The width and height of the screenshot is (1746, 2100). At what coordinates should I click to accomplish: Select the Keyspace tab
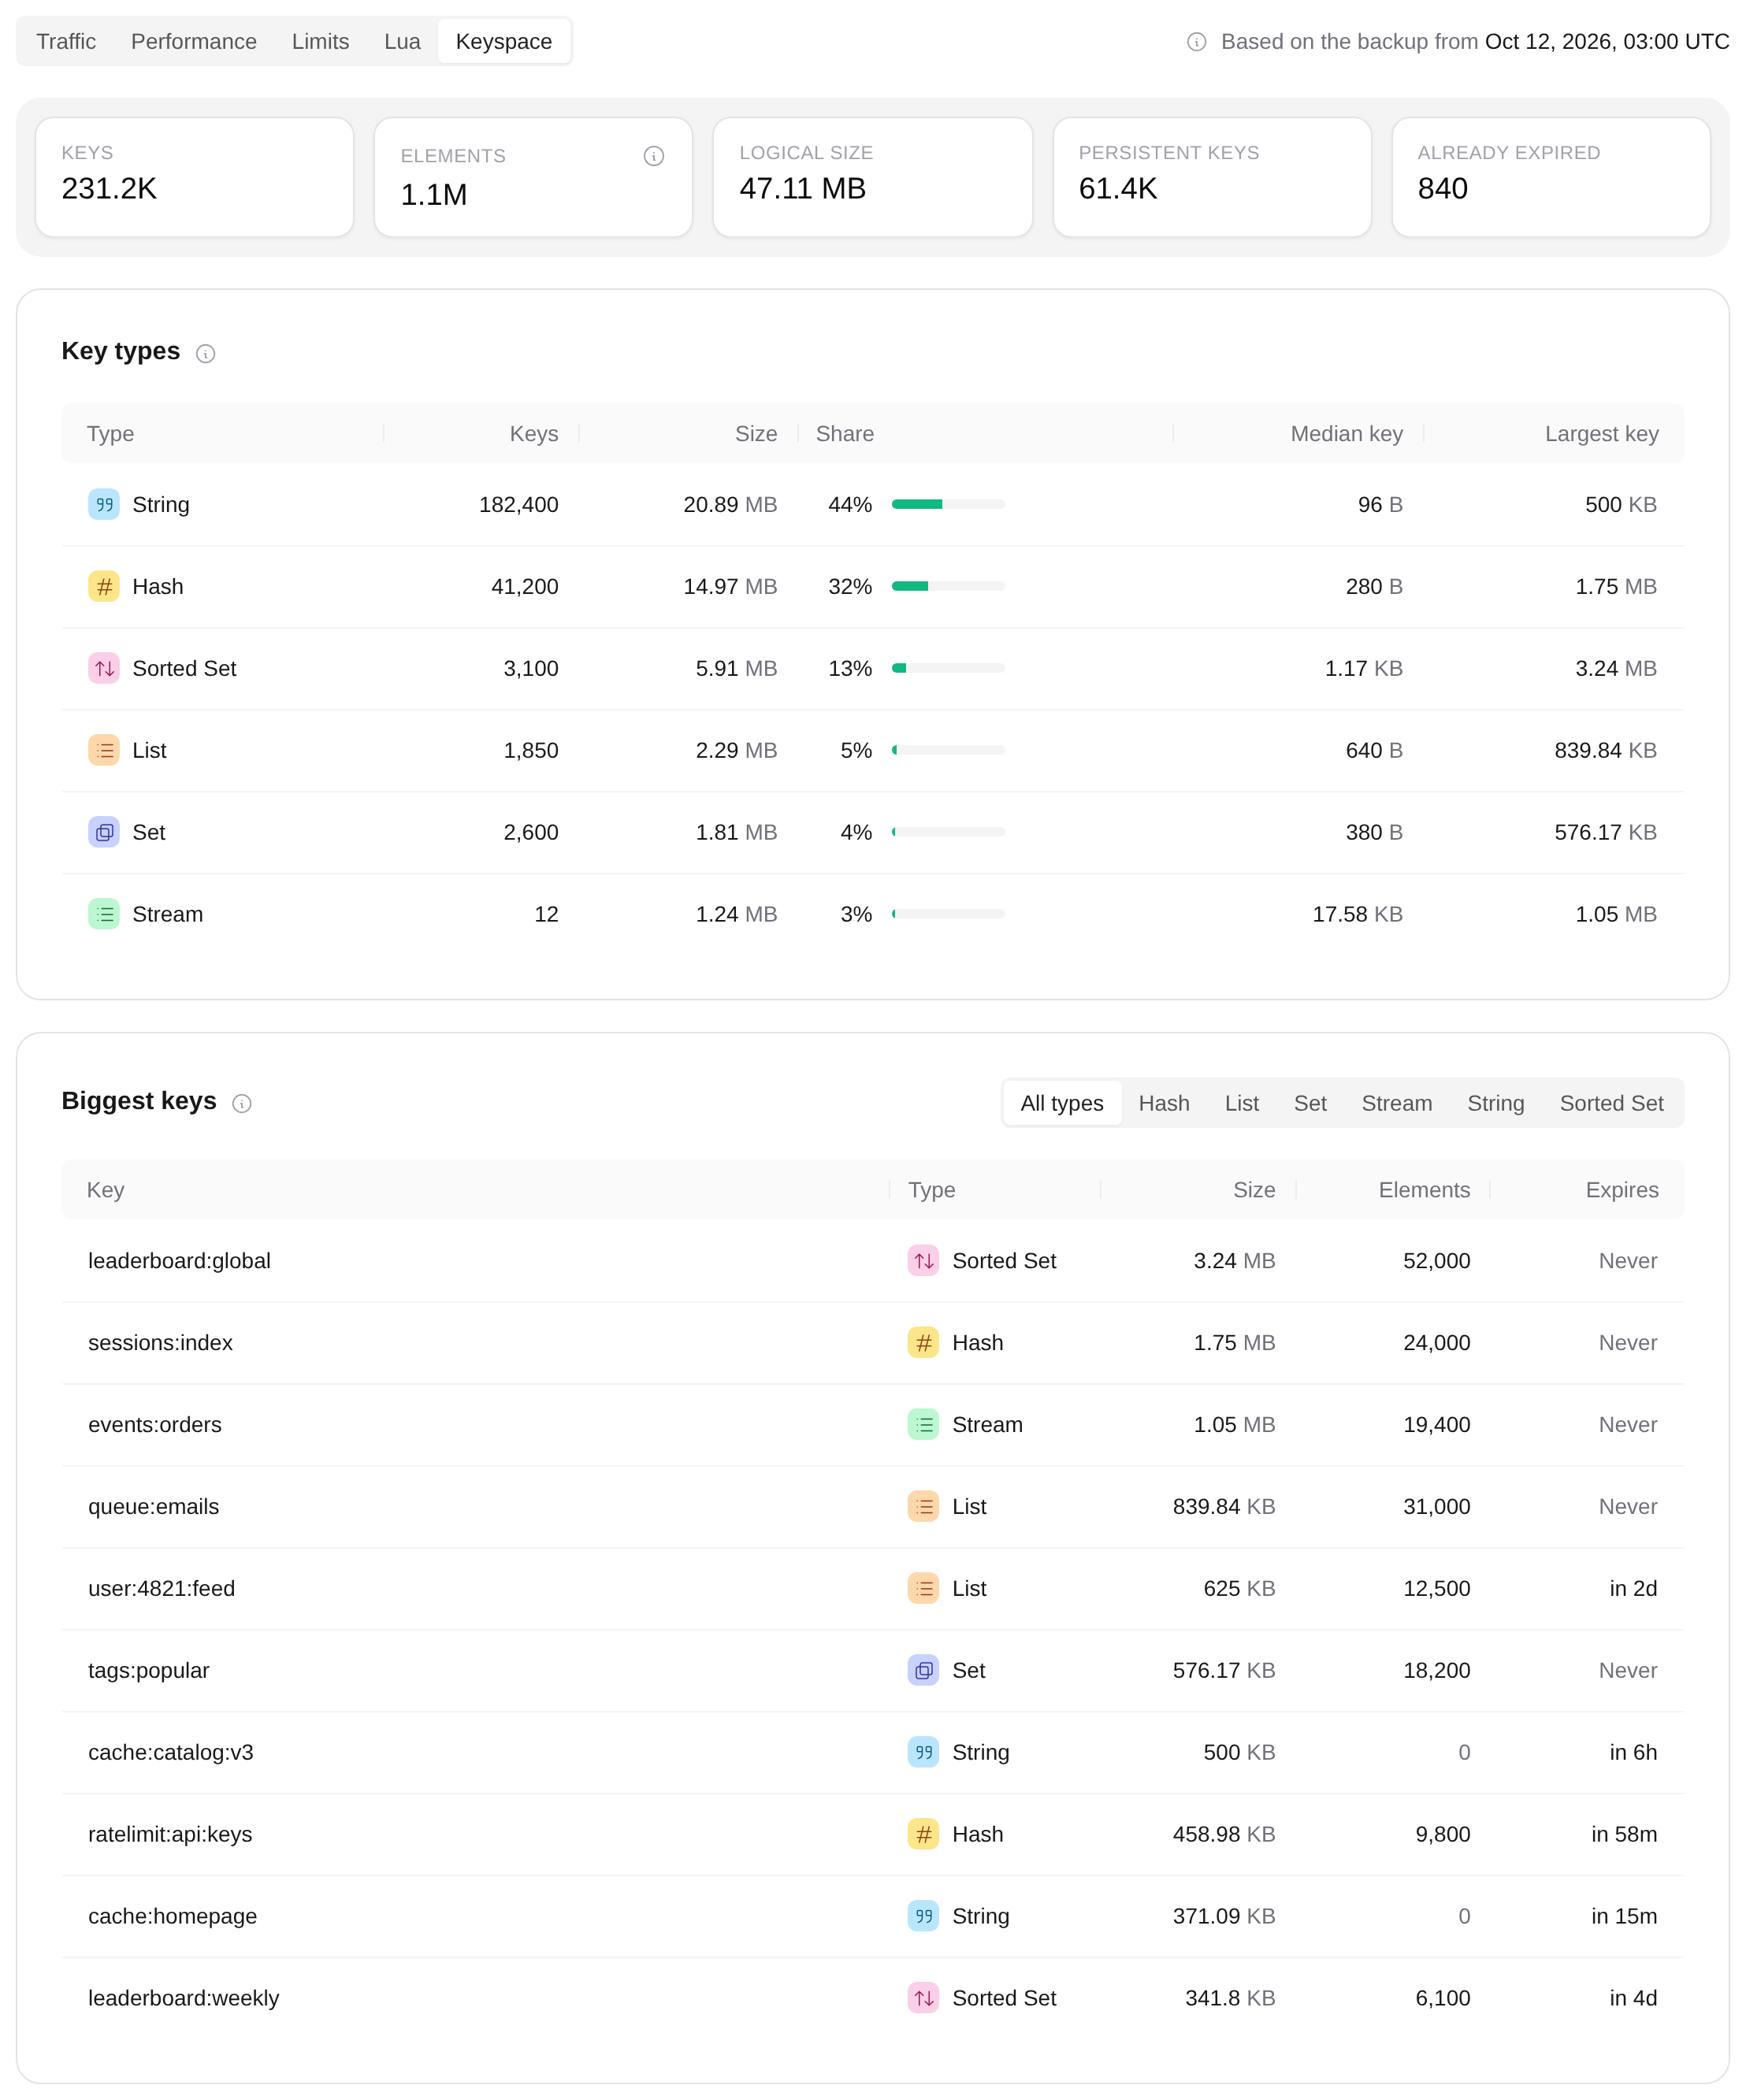(504, 42)
